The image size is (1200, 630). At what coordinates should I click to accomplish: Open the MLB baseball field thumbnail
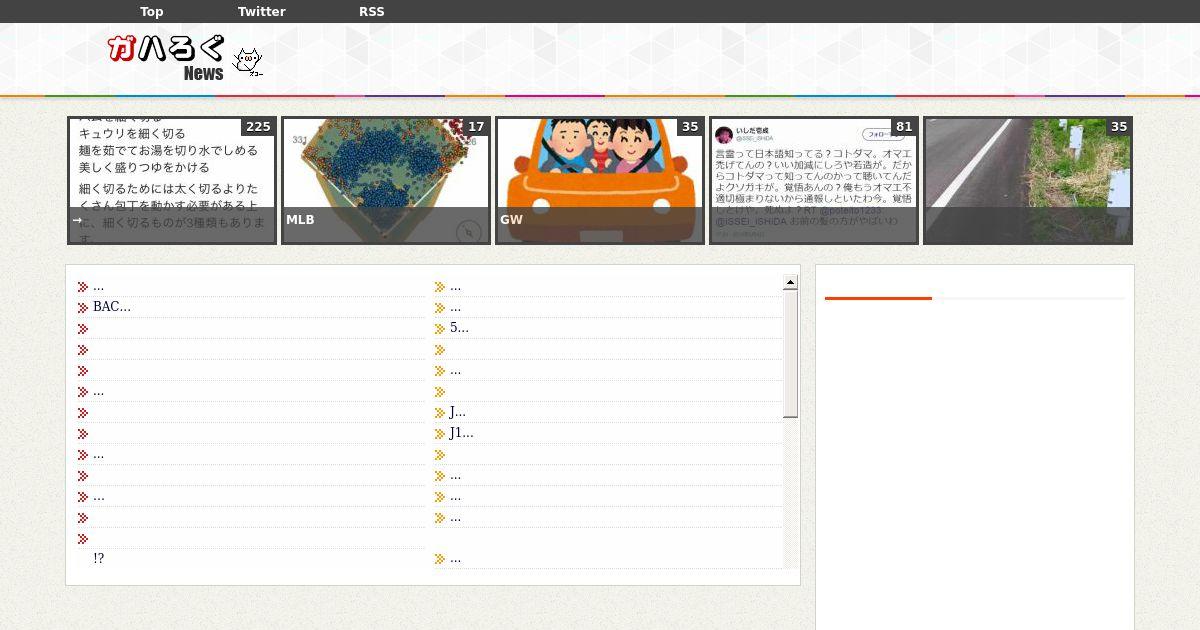click(386, 181)
